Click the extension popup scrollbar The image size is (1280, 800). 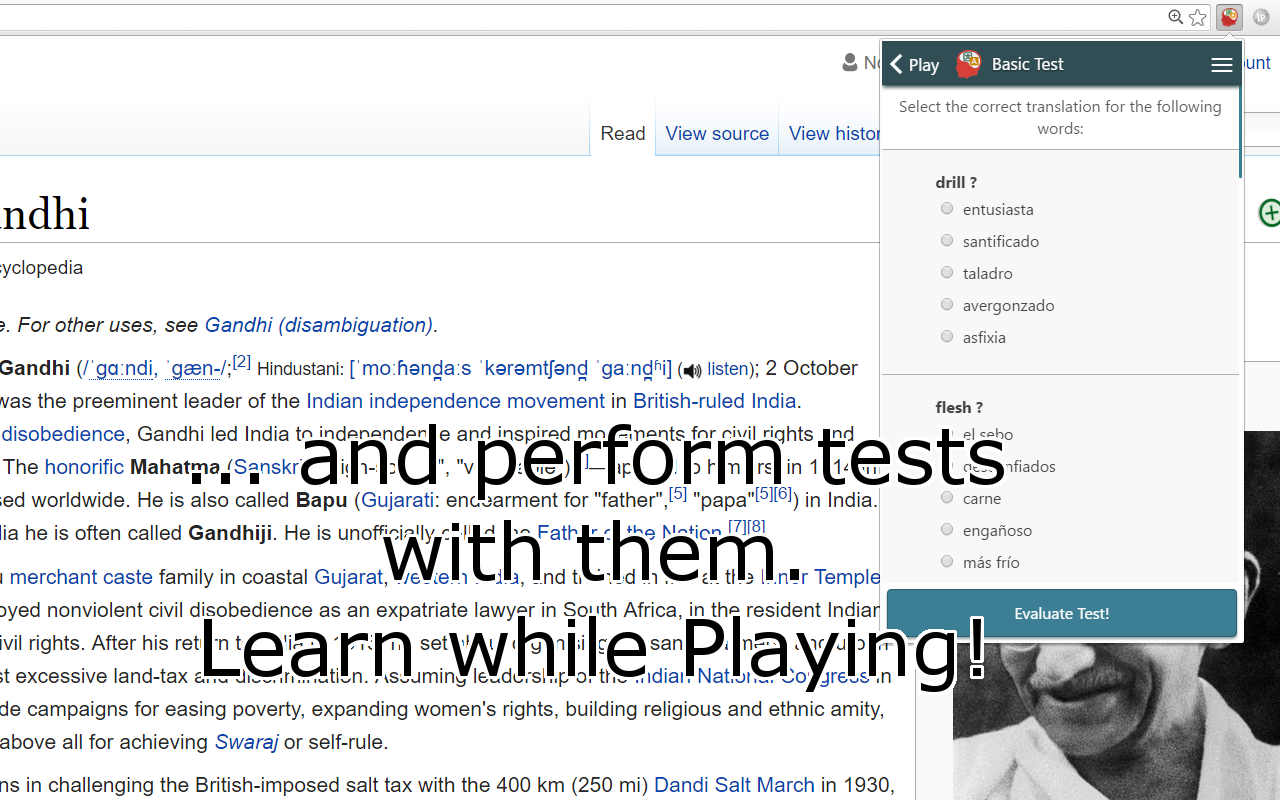(1240, 130)
